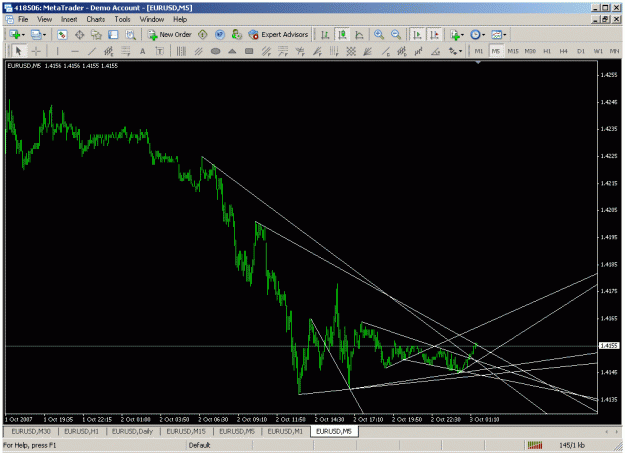Click the 1.4155 current price label
The image size is (625, 453).
point(609,345)
